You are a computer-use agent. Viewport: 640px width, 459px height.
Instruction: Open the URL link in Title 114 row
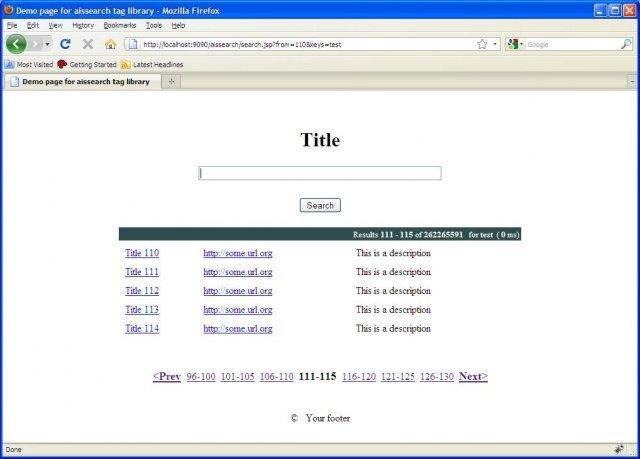[x=238, y=328]
